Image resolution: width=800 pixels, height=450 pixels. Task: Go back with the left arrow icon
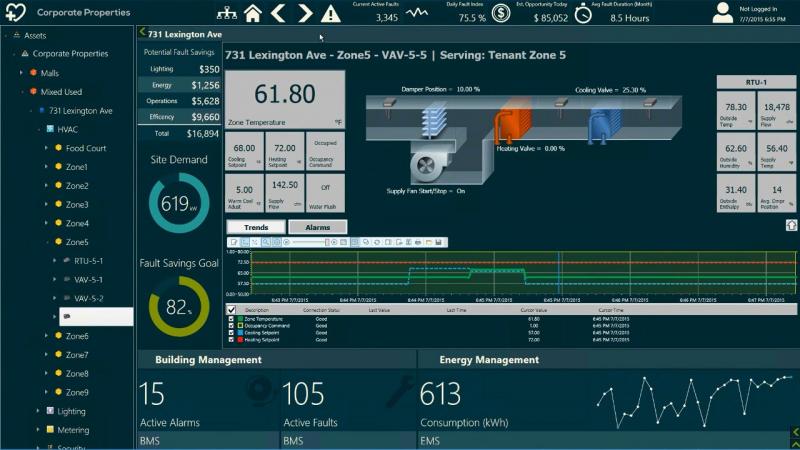(278, 13)
